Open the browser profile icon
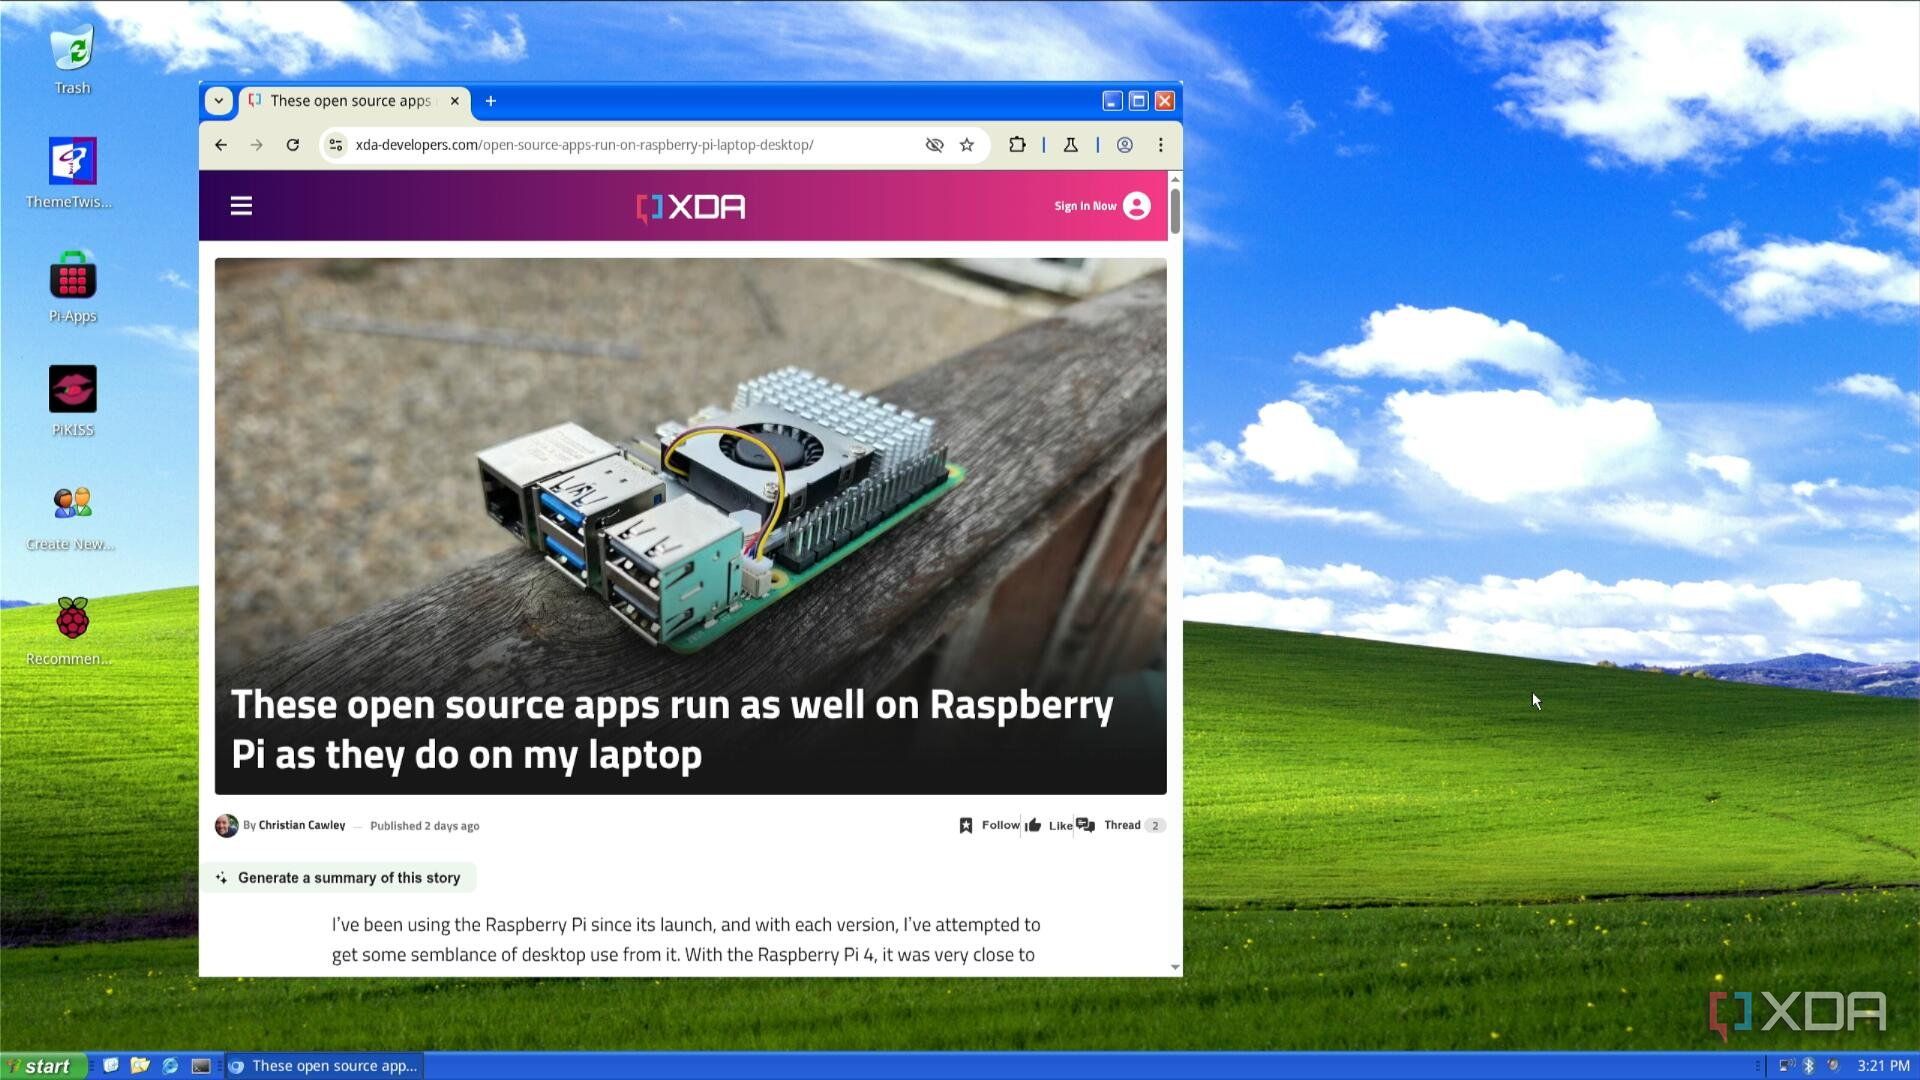 click(x=1125, y=145)
